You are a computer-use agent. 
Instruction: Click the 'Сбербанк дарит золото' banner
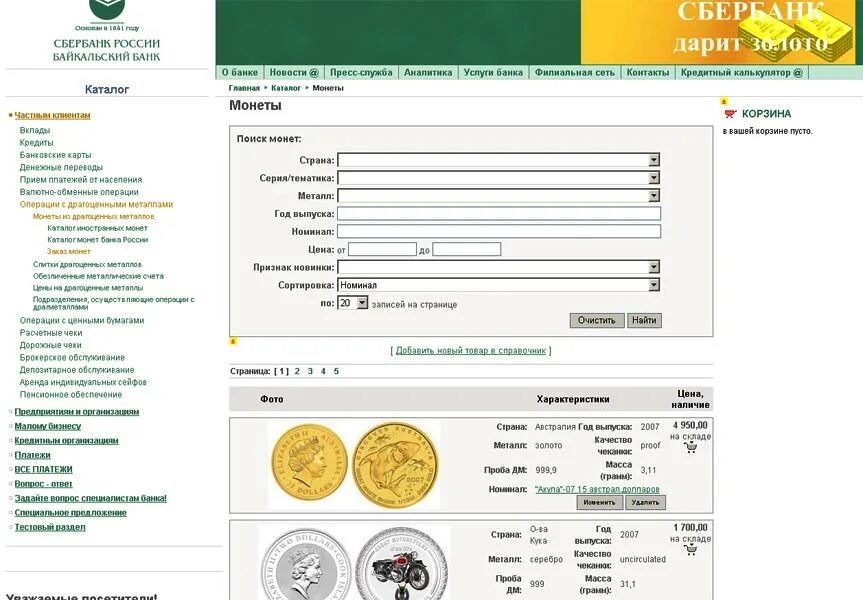pyautogui.click(x=718, y=32)
